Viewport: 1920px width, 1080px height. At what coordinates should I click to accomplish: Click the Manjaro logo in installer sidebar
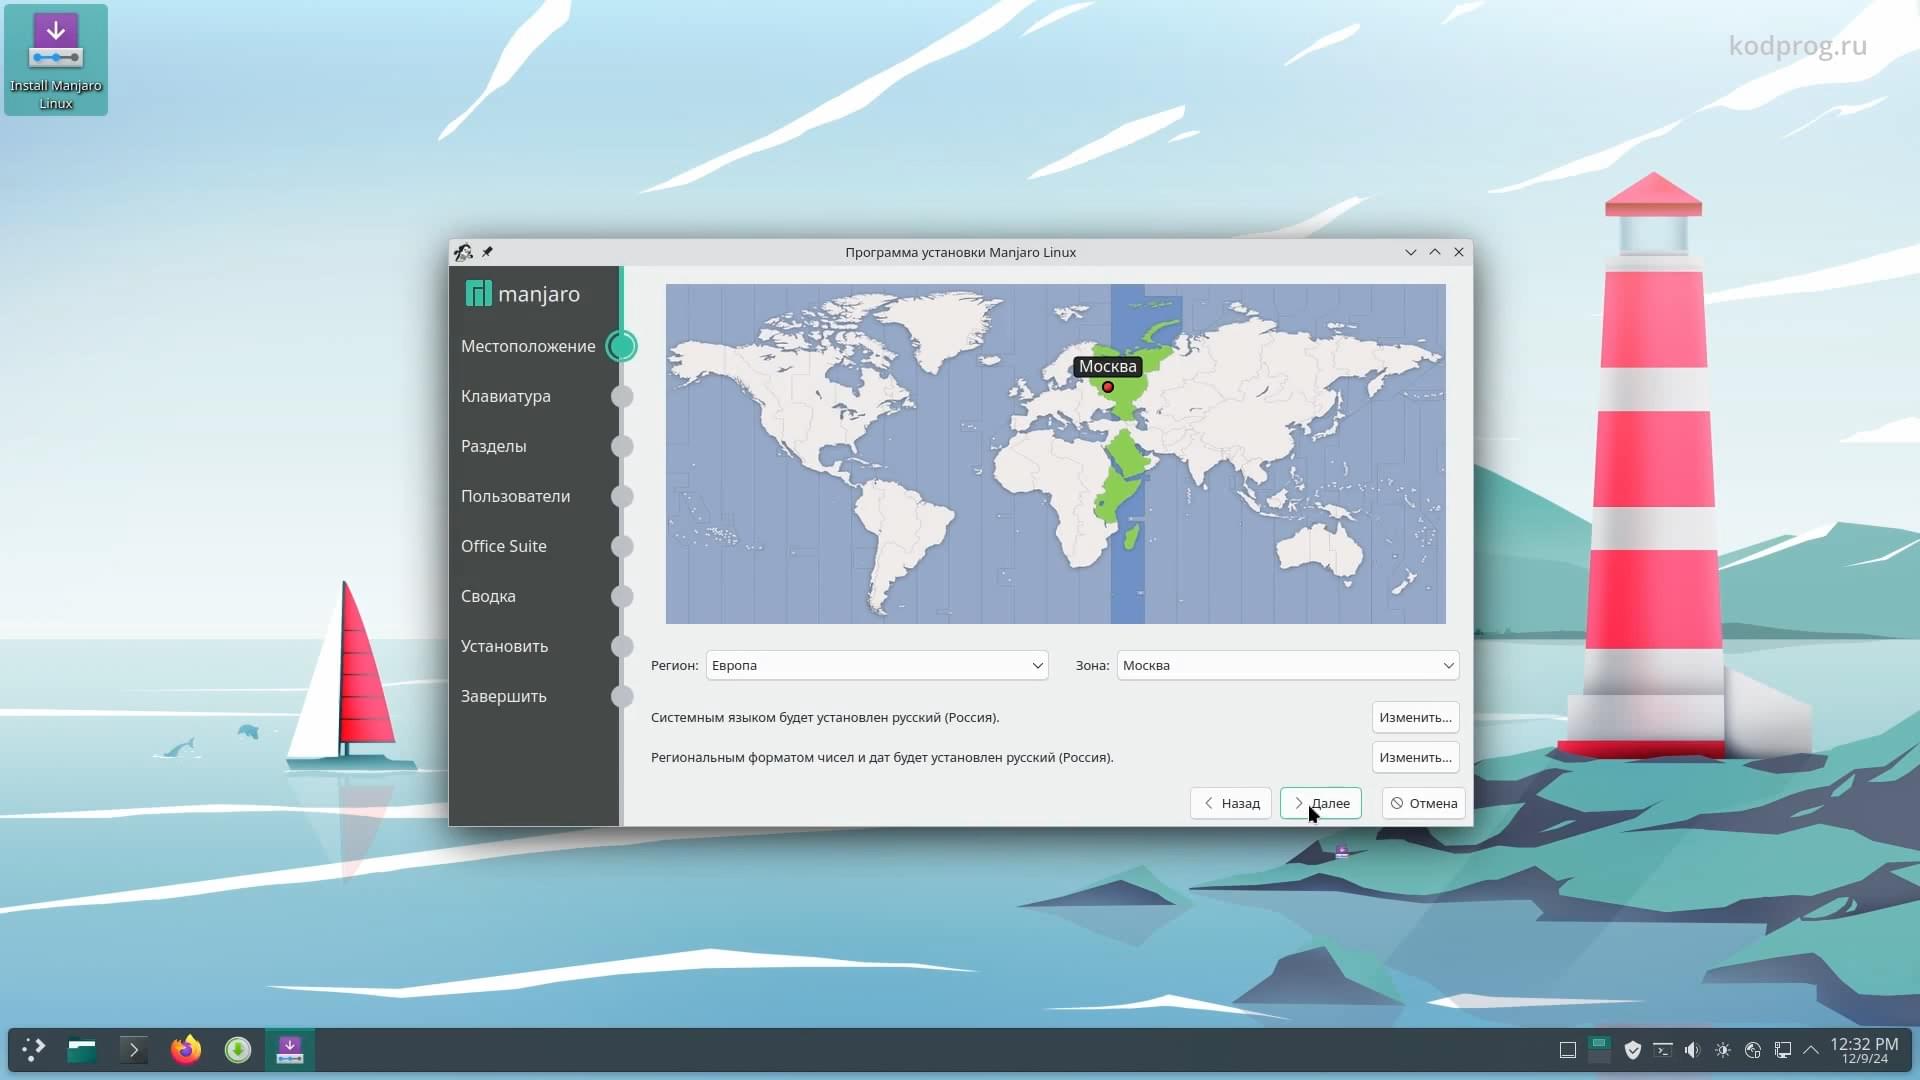coord(523,294)
